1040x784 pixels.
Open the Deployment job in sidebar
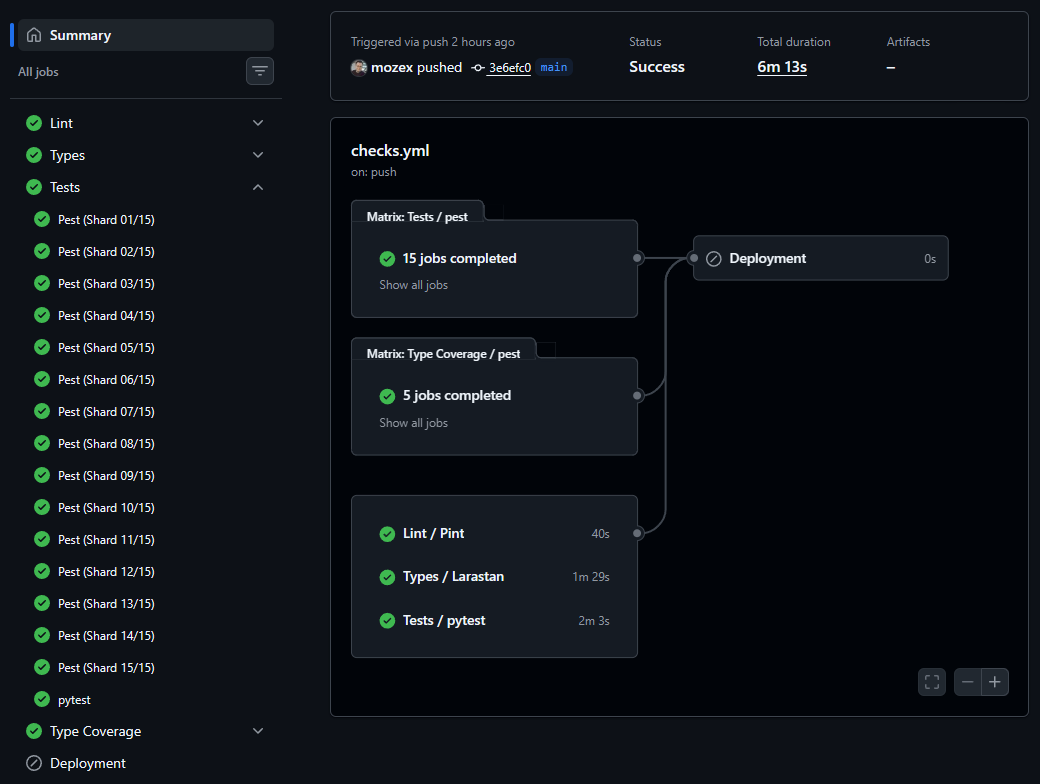(x=88, y=763)
